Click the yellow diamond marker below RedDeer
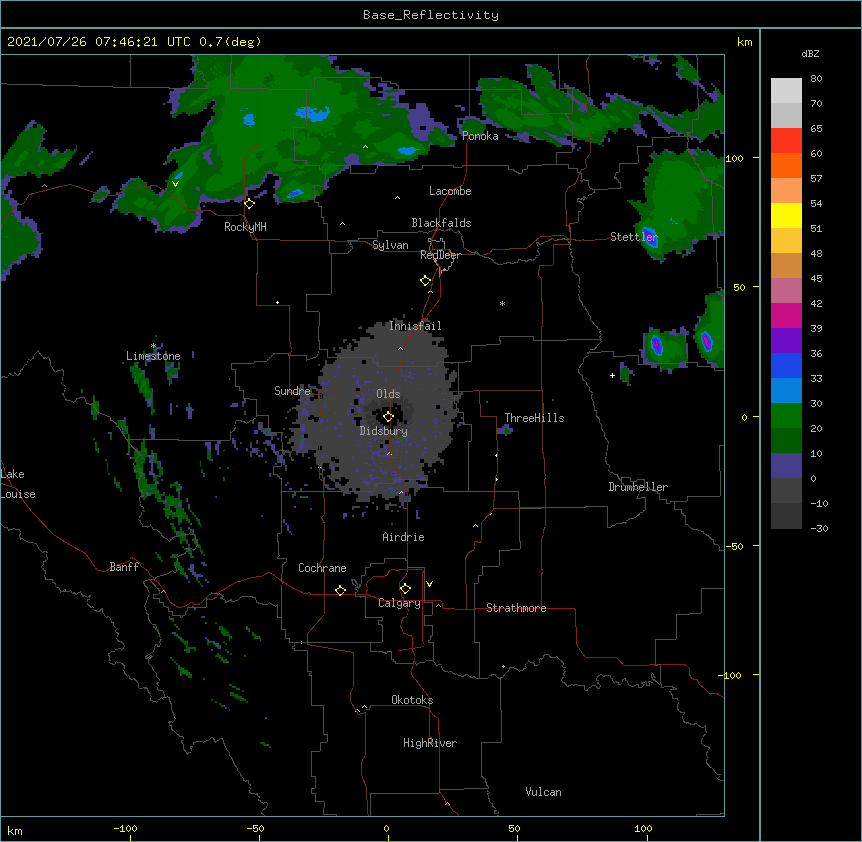The image size is (862, 842). click(x=426, y=281)
